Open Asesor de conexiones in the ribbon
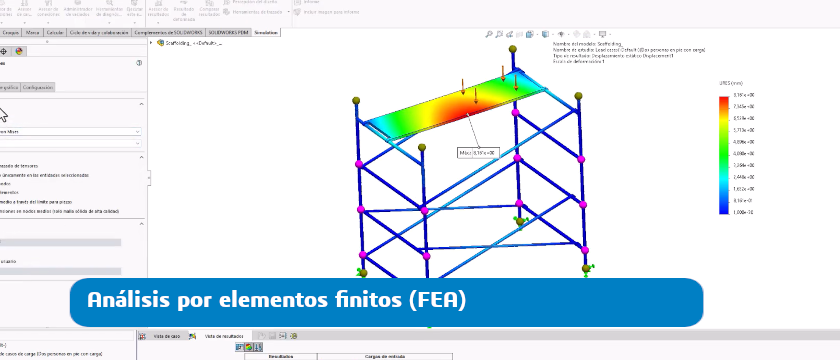 tap(48, 9)
